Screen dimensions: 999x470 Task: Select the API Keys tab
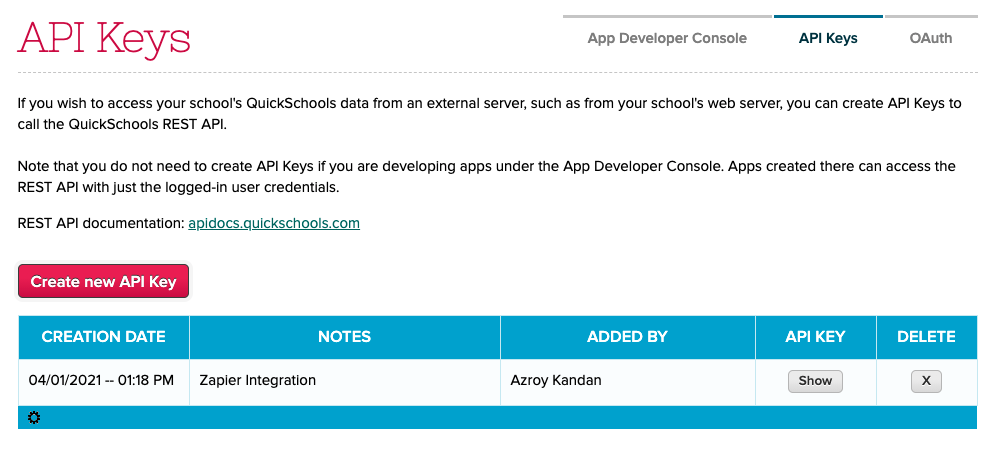[x=828, y=38]
